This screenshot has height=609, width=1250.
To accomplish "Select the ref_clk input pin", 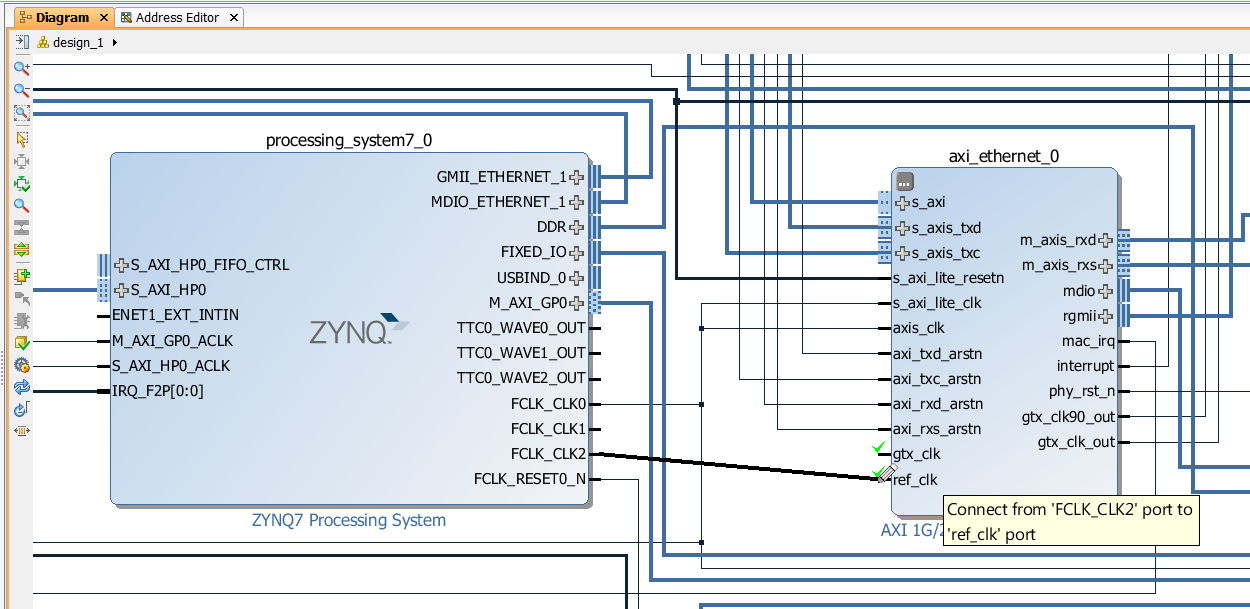I will pos(915,479).
